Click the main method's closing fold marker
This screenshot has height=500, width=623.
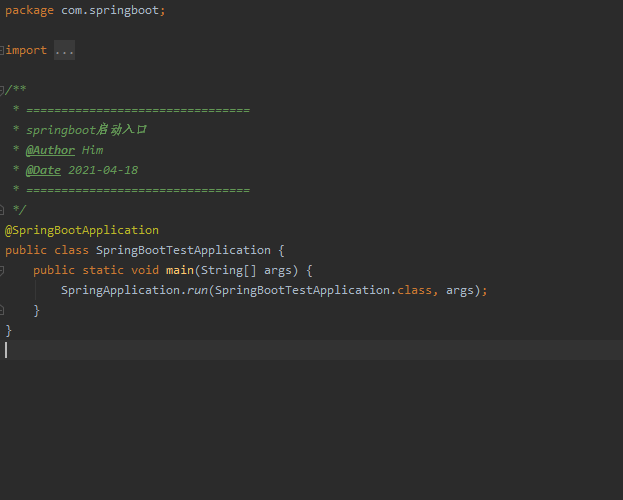point(2,310)
